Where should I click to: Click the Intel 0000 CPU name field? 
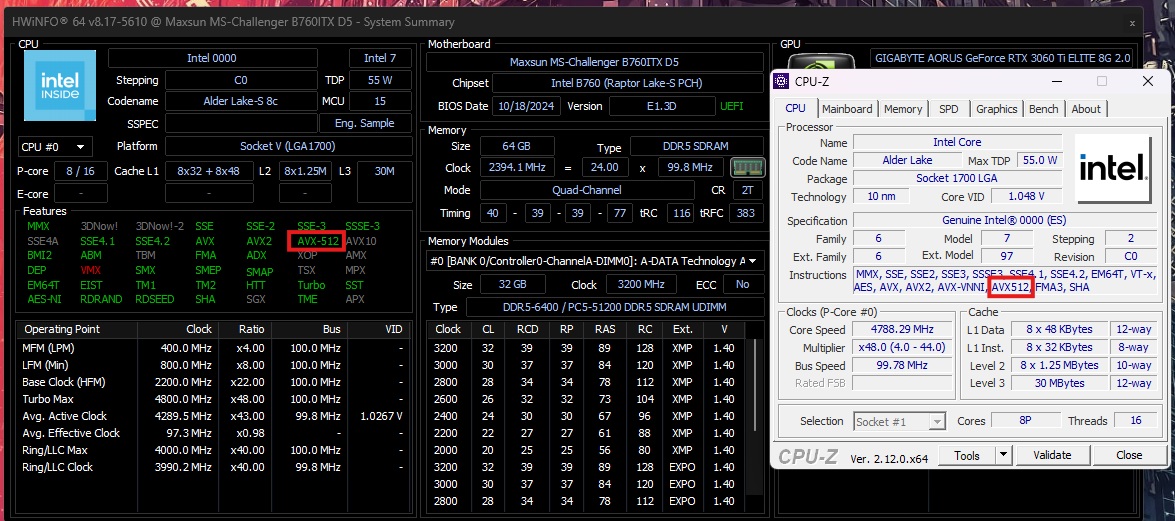(212, 58)
